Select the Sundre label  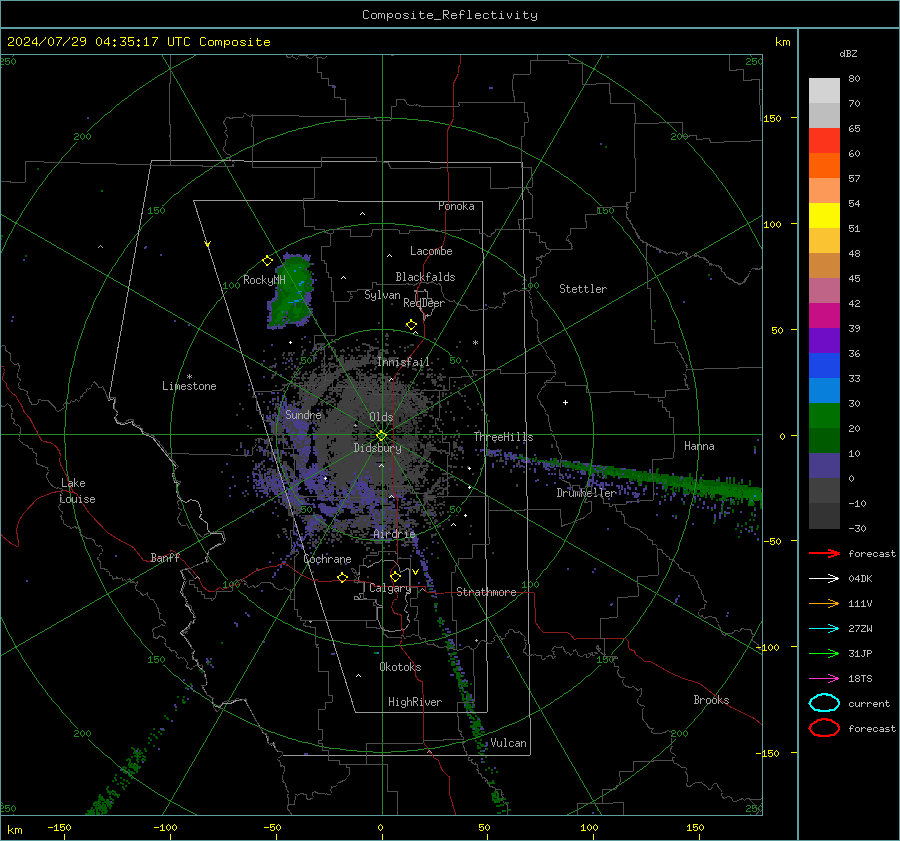point(303,414)
